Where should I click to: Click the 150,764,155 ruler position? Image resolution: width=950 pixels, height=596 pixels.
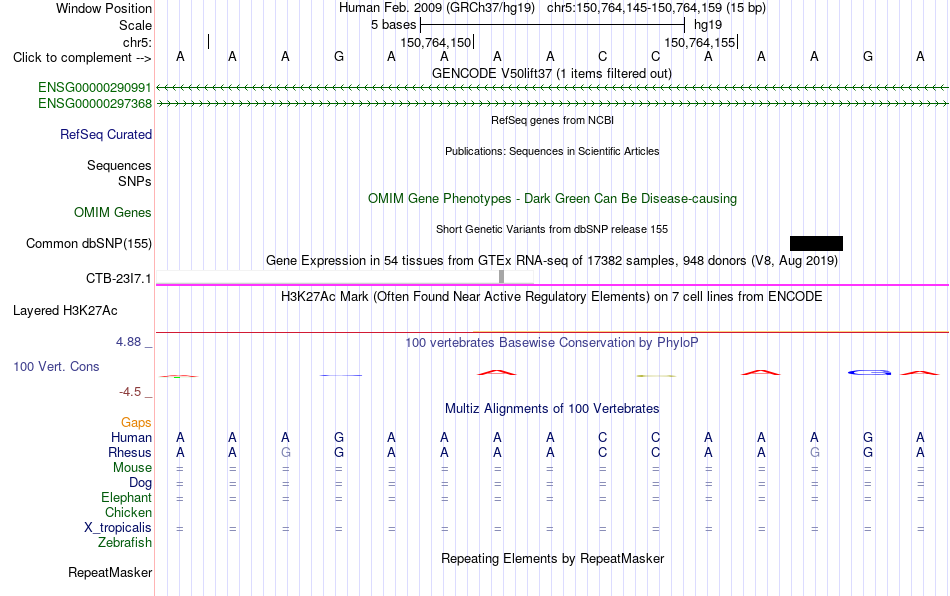point(699,42)
